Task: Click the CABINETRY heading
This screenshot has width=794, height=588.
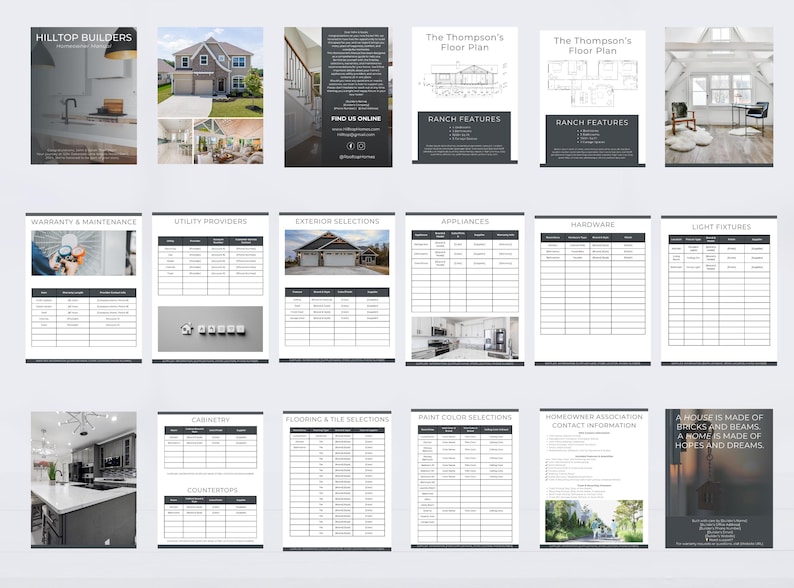Action: 210,420
